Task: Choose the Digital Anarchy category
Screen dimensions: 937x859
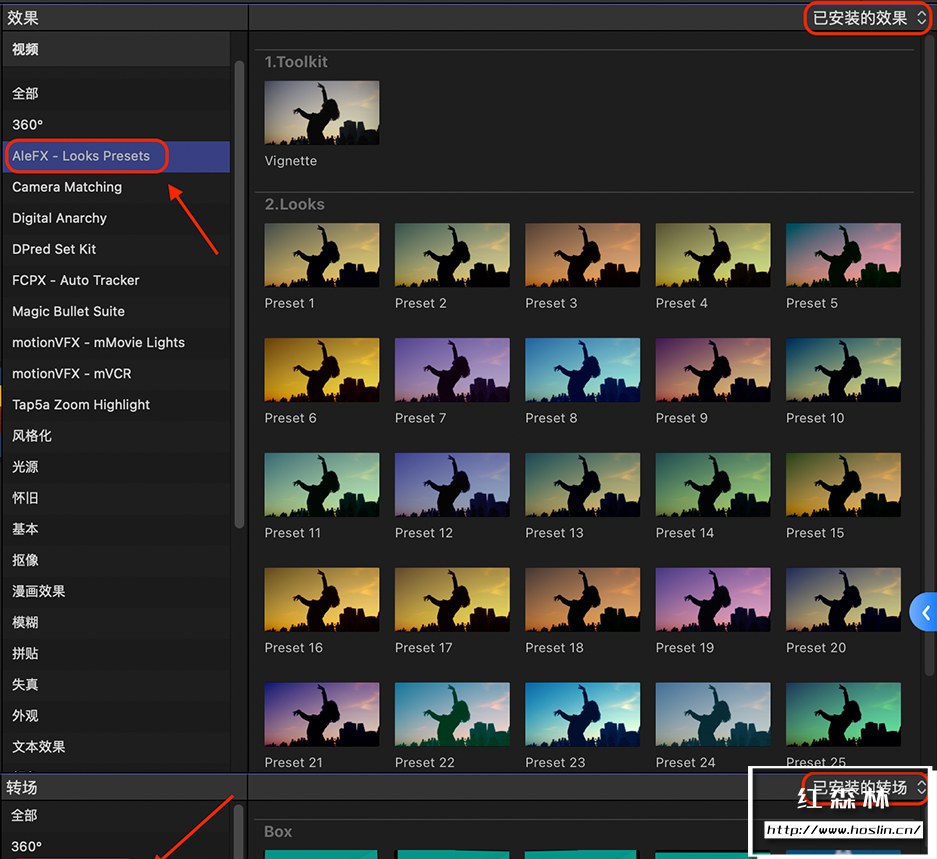Action: click(x=116, y=218)
